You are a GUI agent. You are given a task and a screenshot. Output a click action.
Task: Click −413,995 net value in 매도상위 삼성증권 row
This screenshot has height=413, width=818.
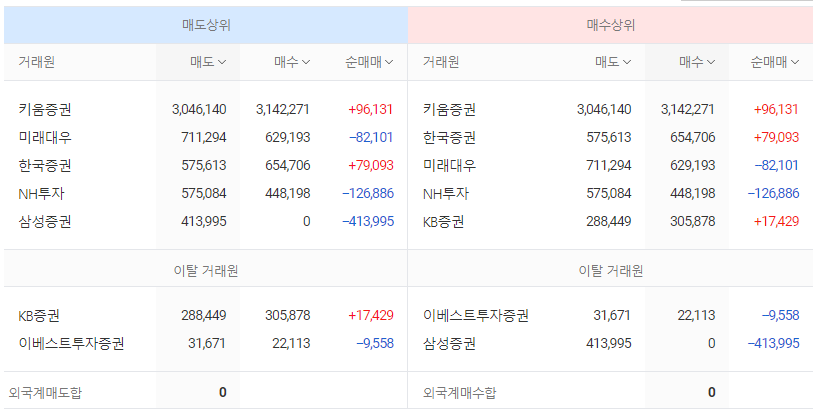(368, 222)
